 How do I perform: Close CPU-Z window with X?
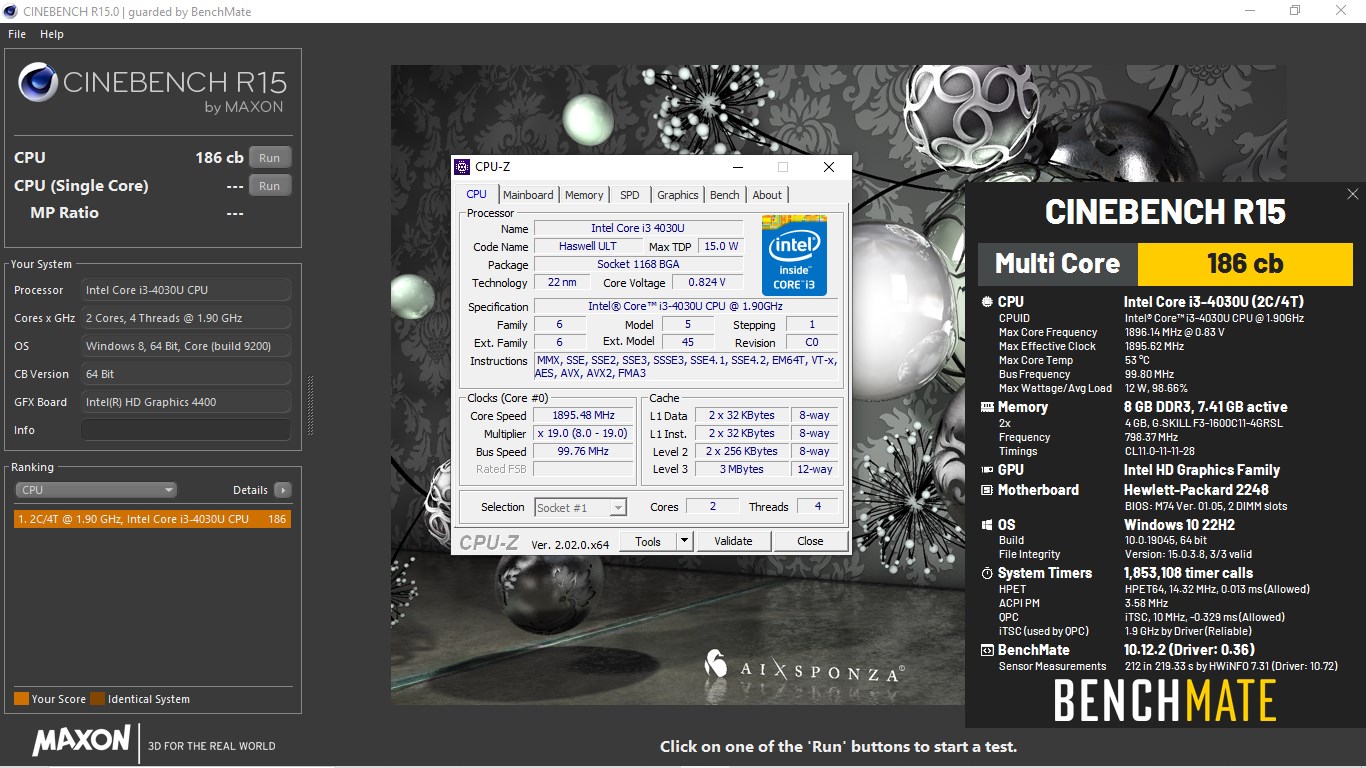[x=828, y=167]
